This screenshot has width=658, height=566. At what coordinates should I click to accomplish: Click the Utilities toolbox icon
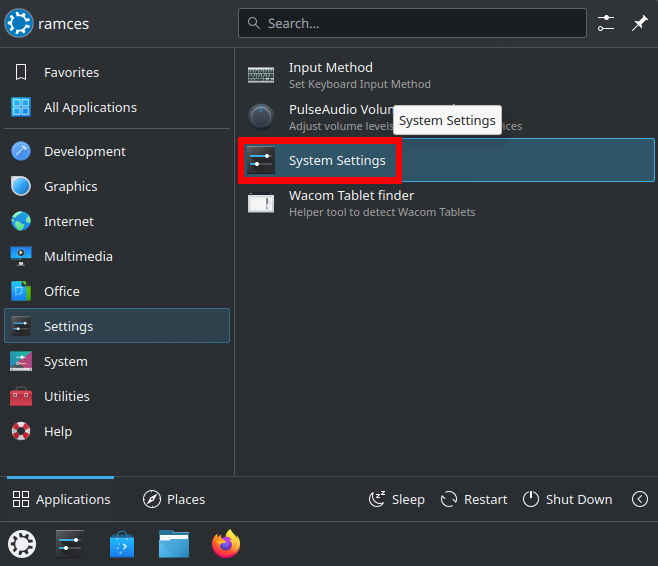(x=21, y=396)
